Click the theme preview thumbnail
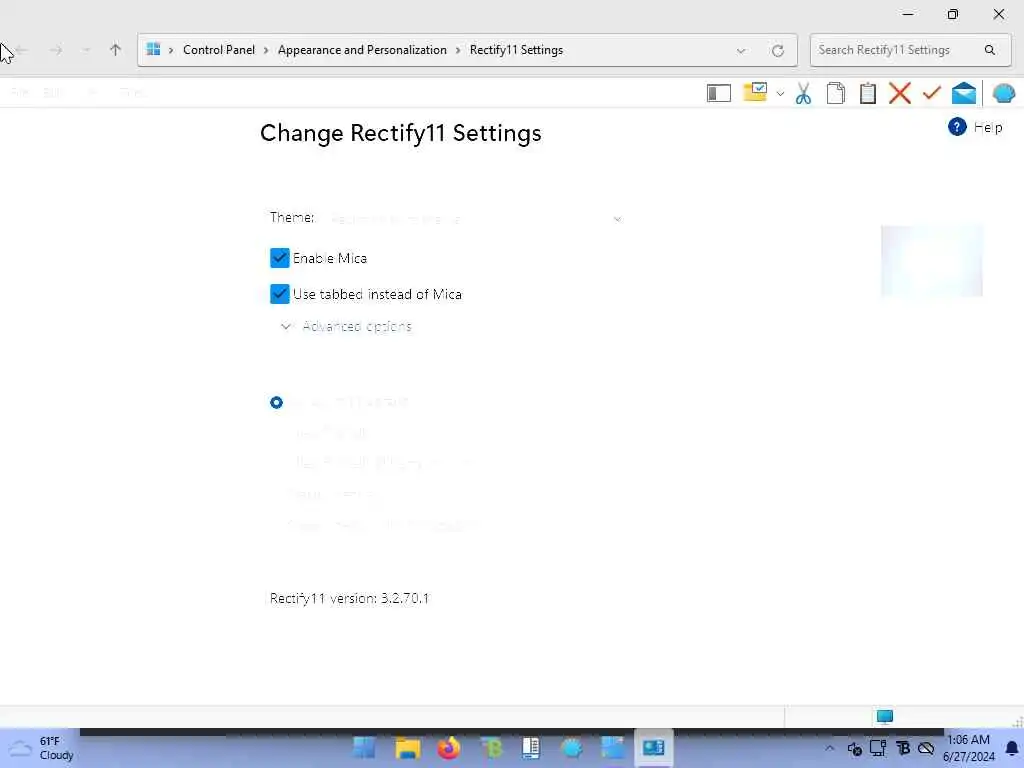Screen dimensions: 1024x768 pos(931,261)
